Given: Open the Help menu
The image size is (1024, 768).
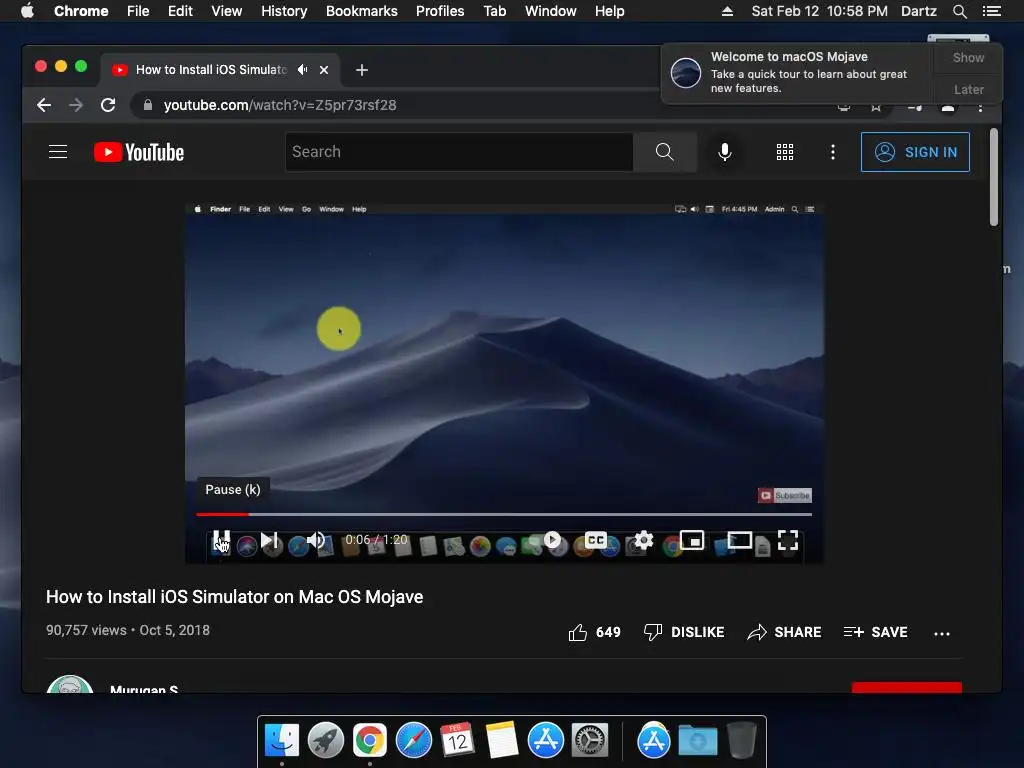Looking at the screenshot, I should 609,11.
